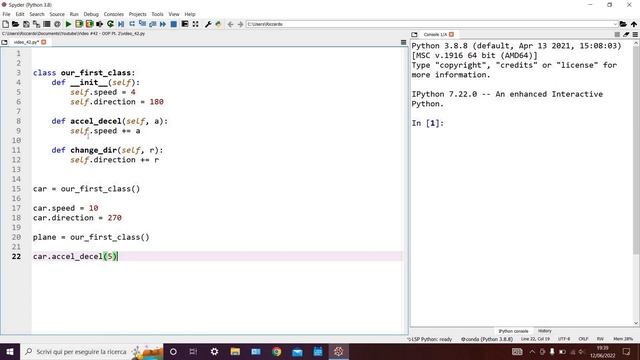Click the conda (Python 3.8.8) status entry
640x360 pixels.
(487, 339)
